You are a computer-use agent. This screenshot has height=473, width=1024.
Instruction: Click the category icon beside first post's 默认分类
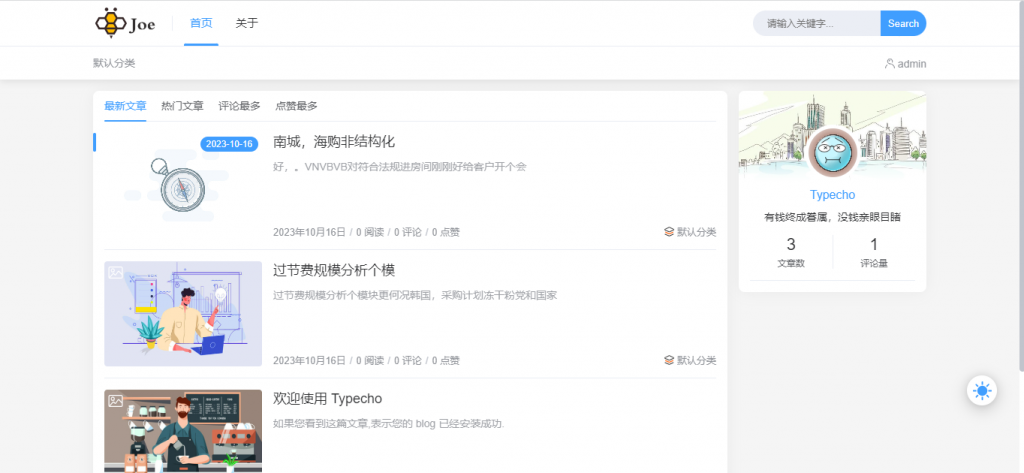point(669,232)
